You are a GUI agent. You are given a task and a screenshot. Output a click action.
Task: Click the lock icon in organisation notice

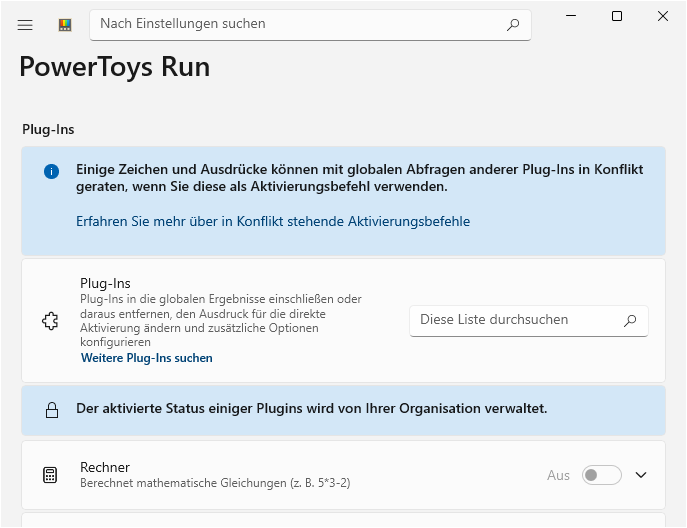(52, 410)
